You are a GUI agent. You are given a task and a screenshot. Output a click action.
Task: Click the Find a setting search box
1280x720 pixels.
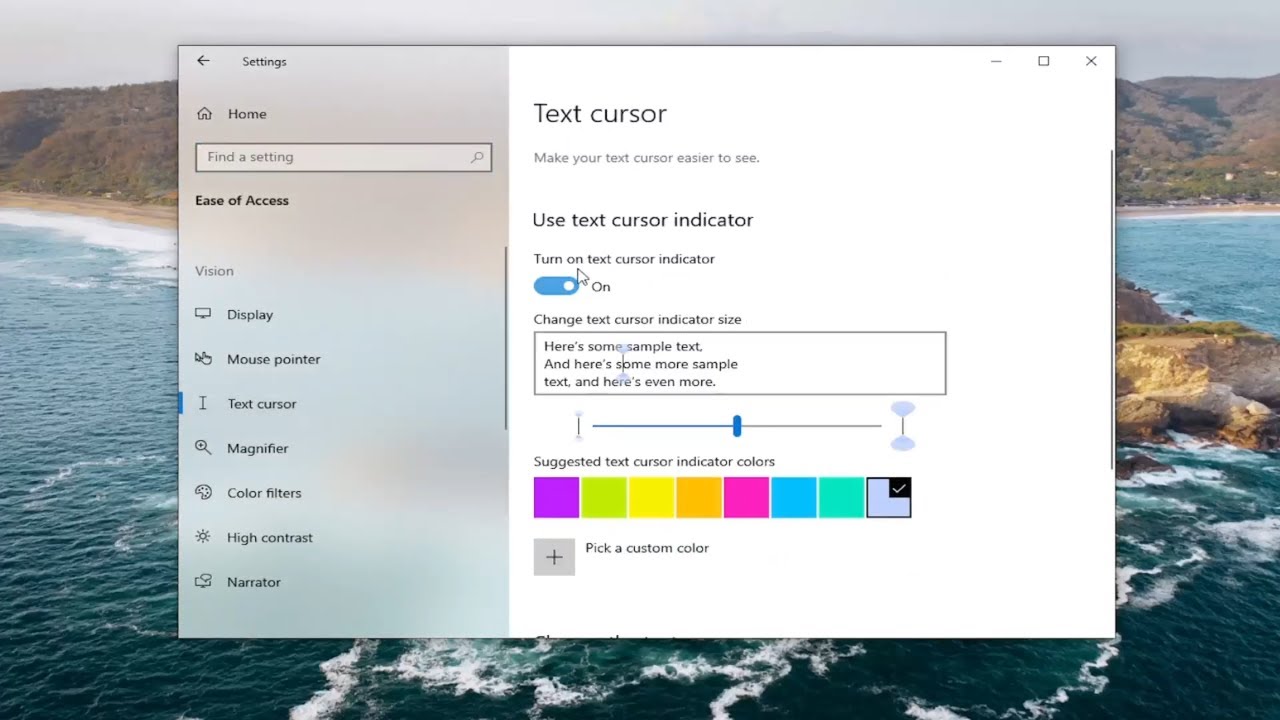click(343, 157)
